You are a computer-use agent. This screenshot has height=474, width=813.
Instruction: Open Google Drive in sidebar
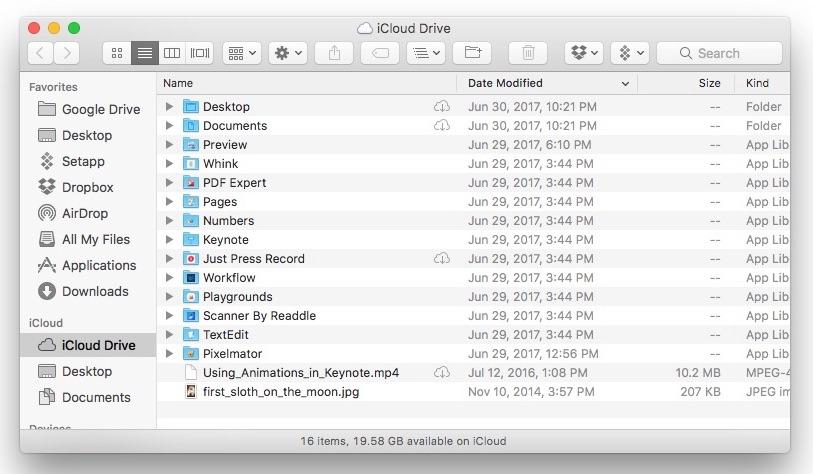pos(89,109)
